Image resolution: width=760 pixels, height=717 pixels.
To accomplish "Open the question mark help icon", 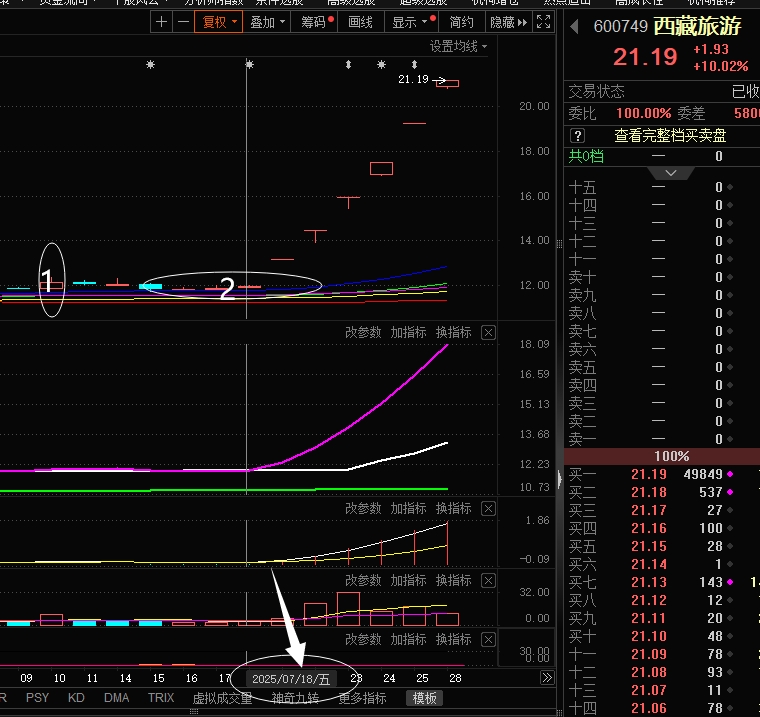I will (577, 135).
